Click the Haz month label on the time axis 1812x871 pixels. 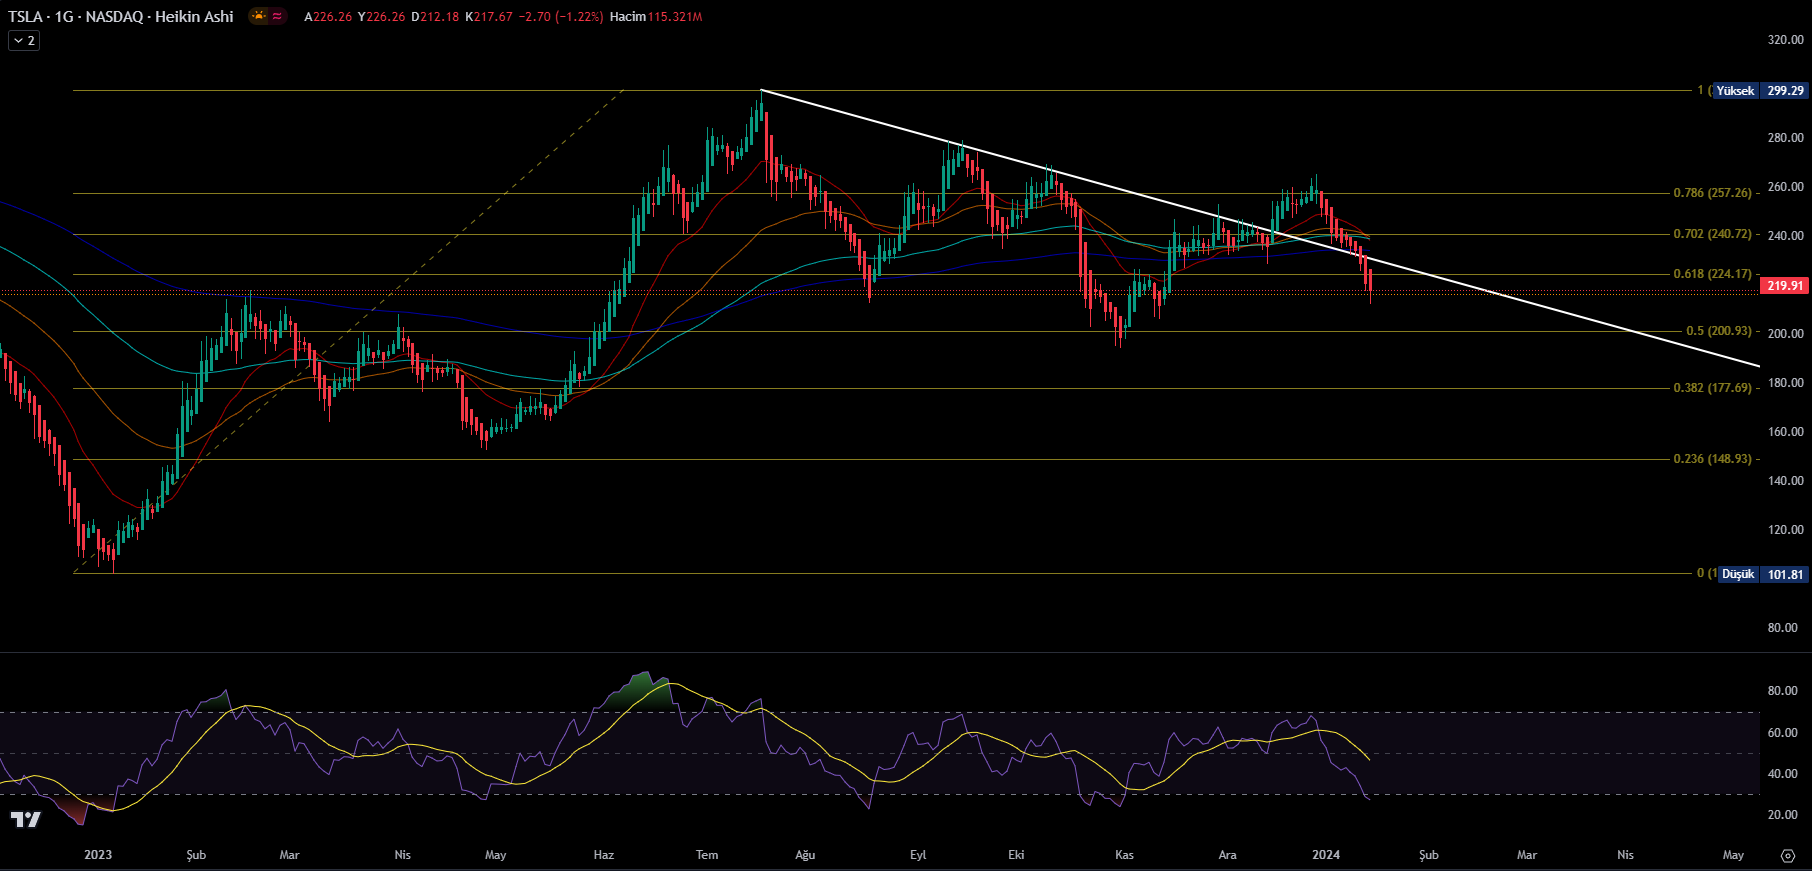604,855
